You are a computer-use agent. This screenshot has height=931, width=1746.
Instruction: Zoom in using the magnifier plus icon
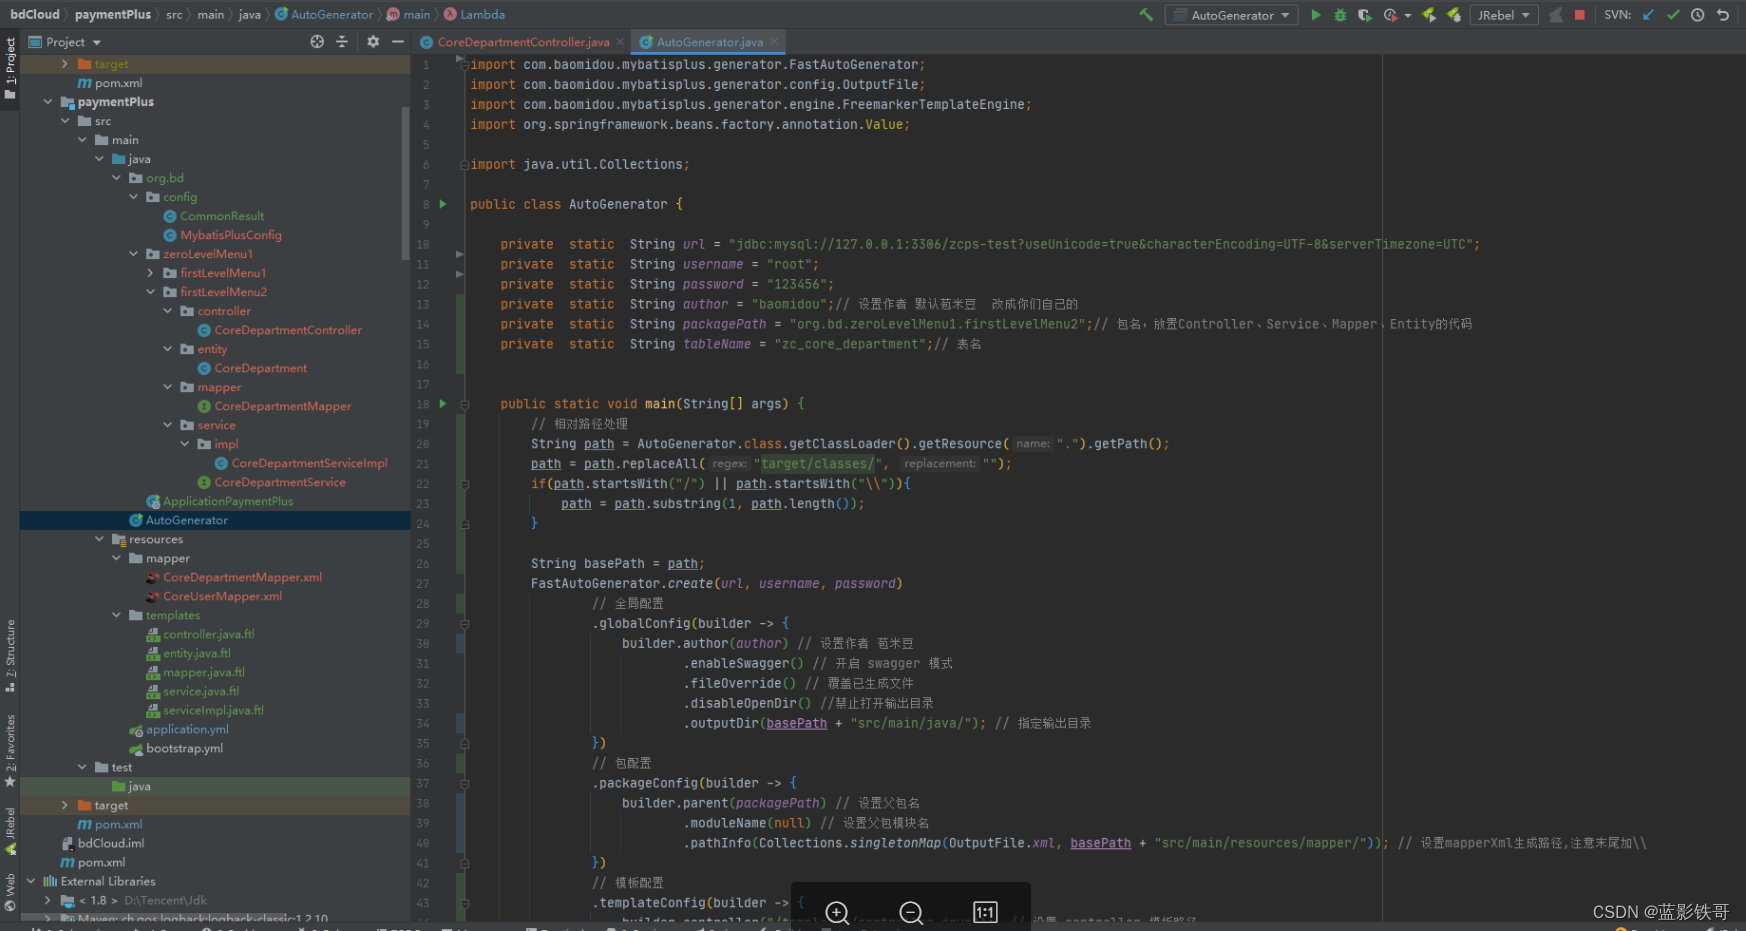coord(837,912)
